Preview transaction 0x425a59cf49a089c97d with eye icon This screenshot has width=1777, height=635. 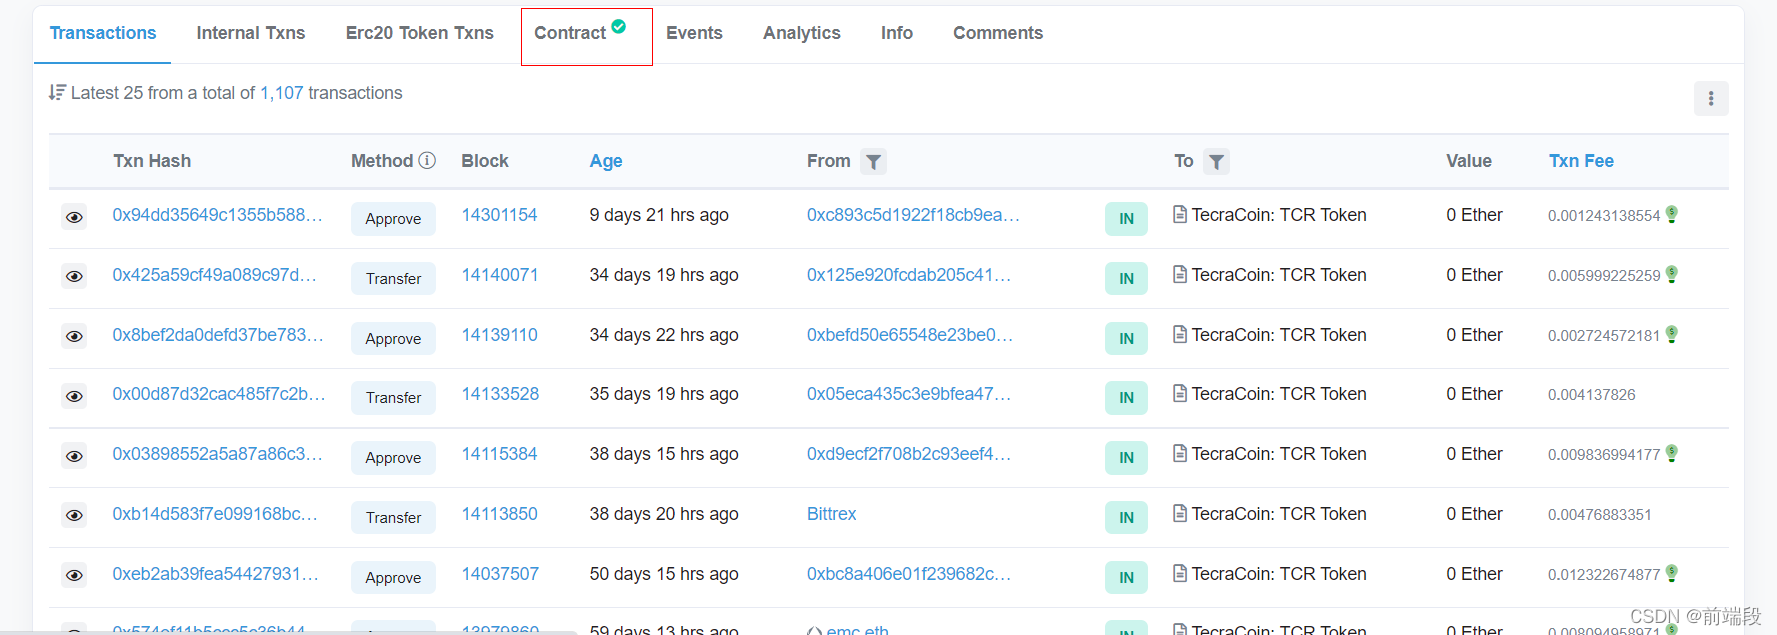tap(74, 276)
